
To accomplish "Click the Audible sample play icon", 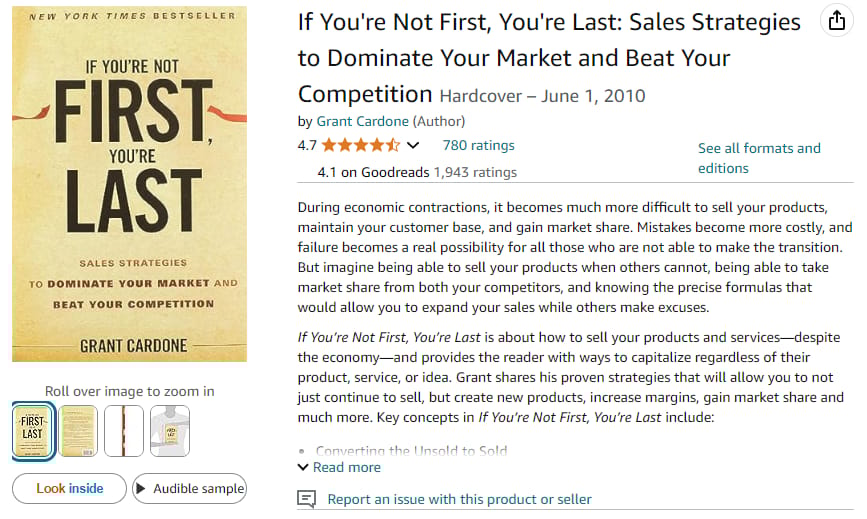I will click(x=143, y=489).
